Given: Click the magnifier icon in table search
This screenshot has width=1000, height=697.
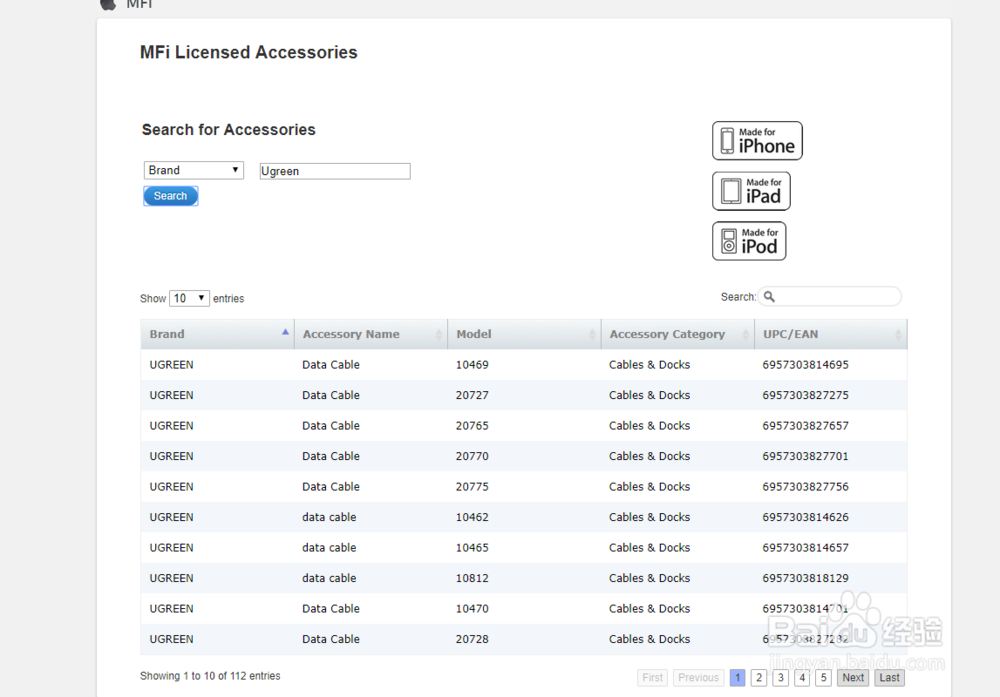Looking at the screenshot, I should (x=769, y=297).
